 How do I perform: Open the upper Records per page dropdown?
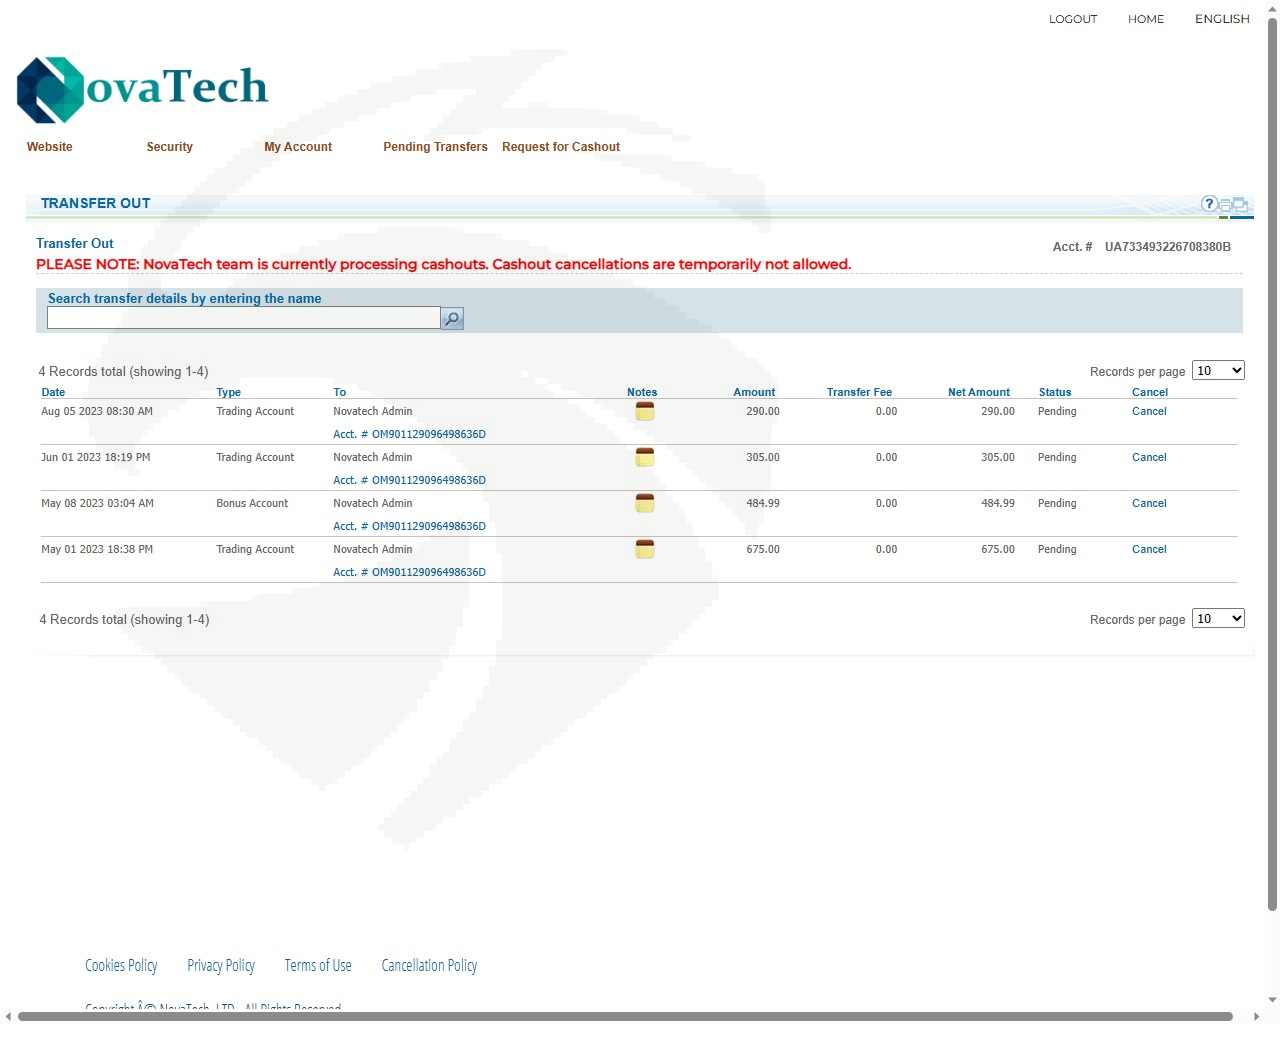pyautogui.click(x=1218, y=371)
